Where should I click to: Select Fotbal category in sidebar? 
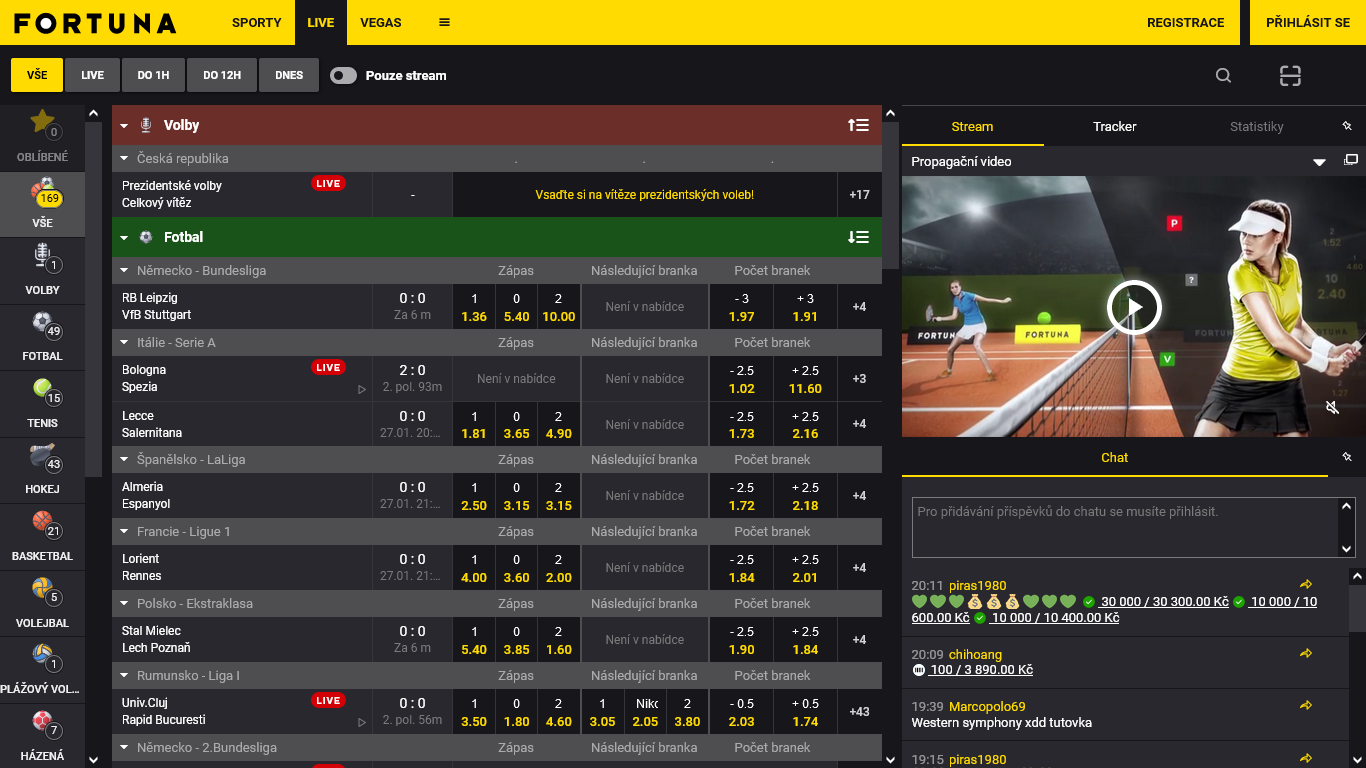[42, 337]
